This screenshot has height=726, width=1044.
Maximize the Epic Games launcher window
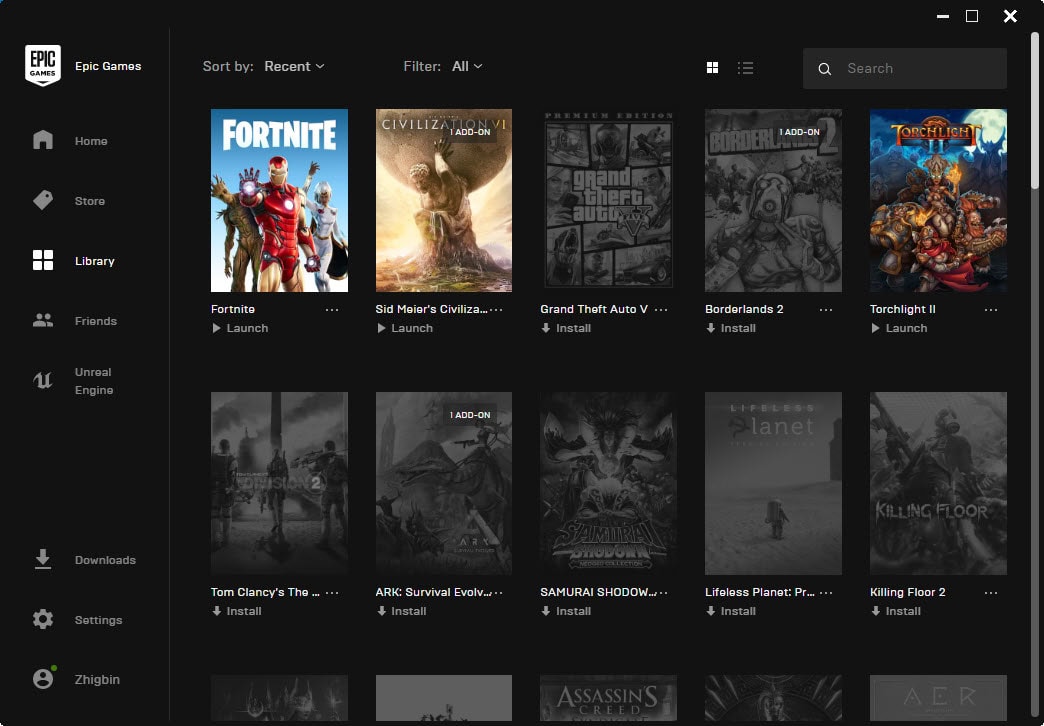click(x=972, y=16)
